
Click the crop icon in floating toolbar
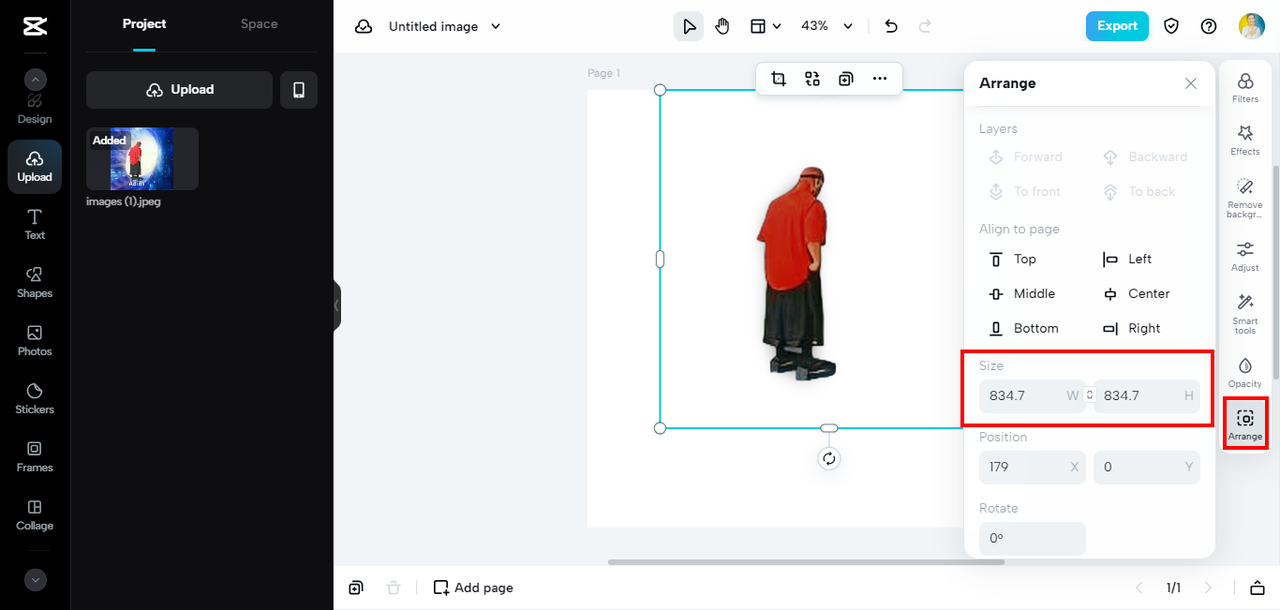(778, 79)
